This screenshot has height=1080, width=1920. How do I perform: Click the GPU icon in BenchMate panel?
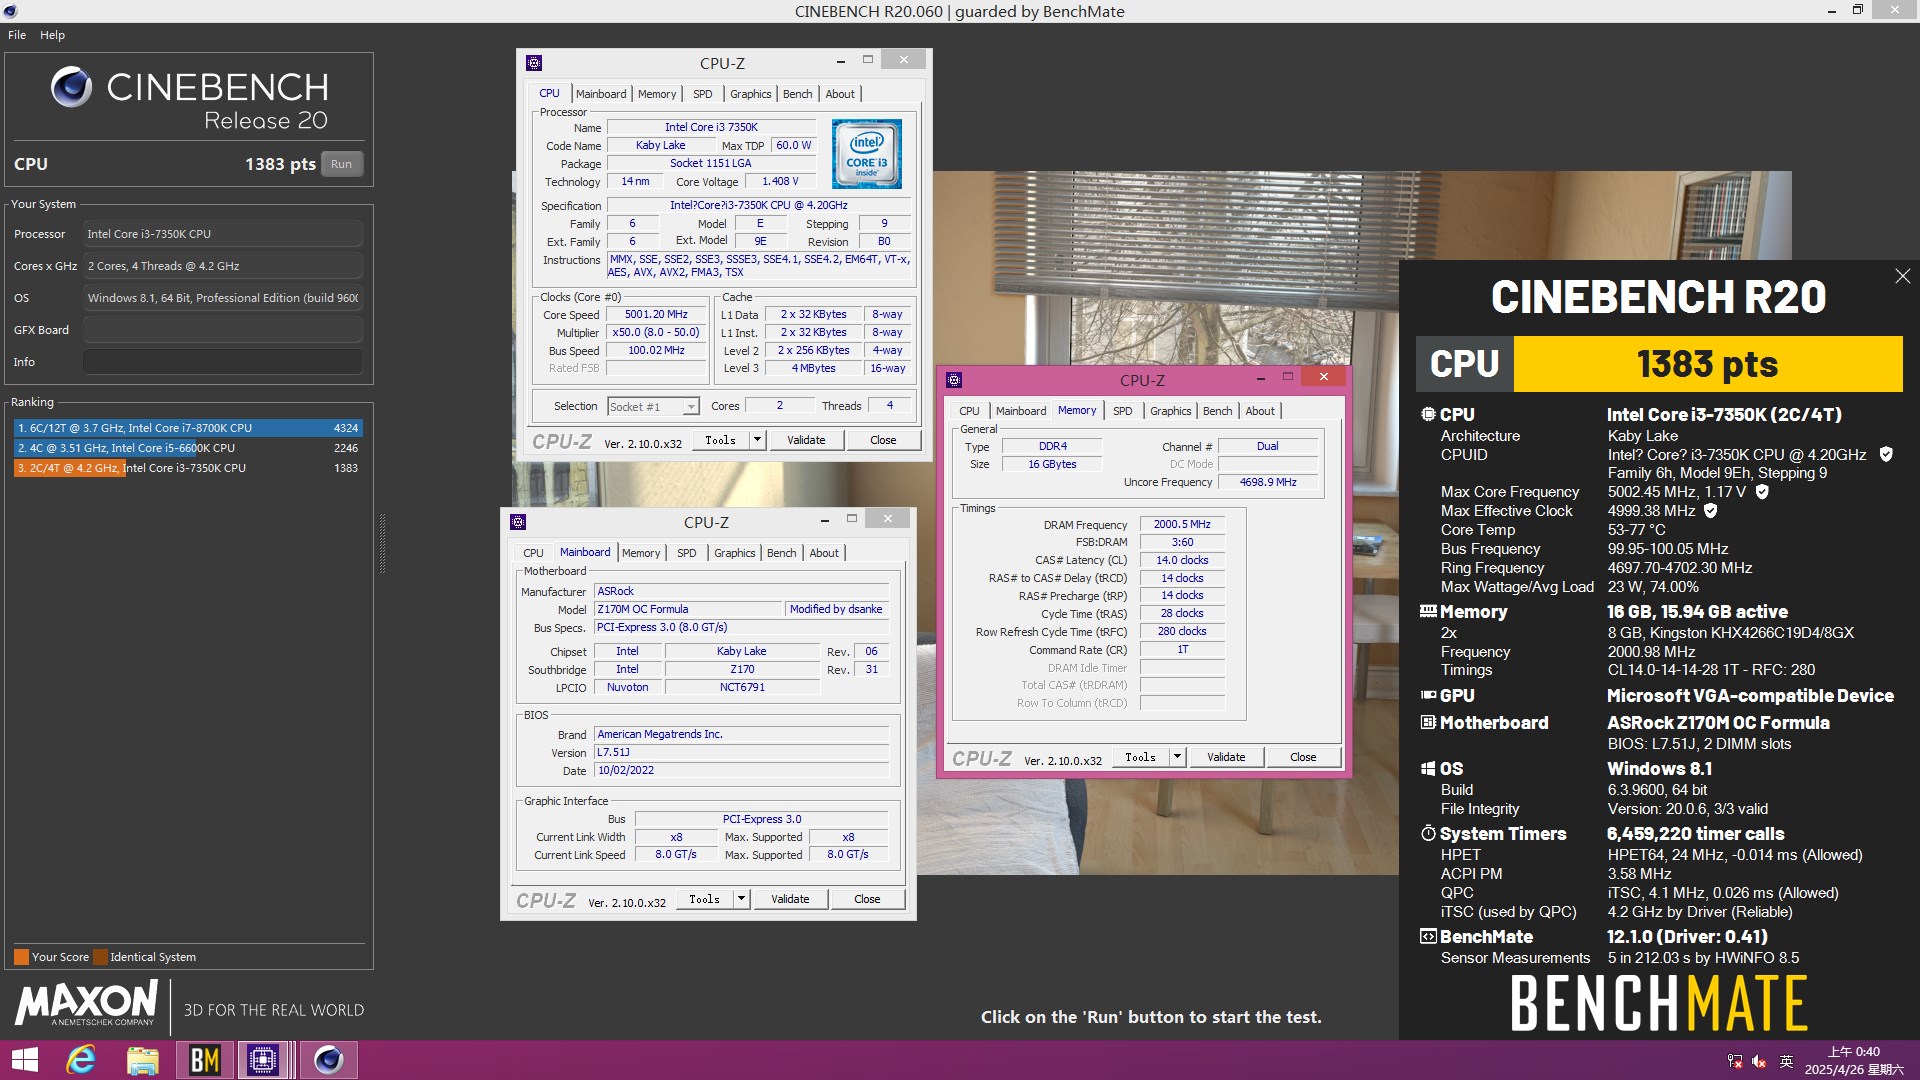pos(1428,695)
